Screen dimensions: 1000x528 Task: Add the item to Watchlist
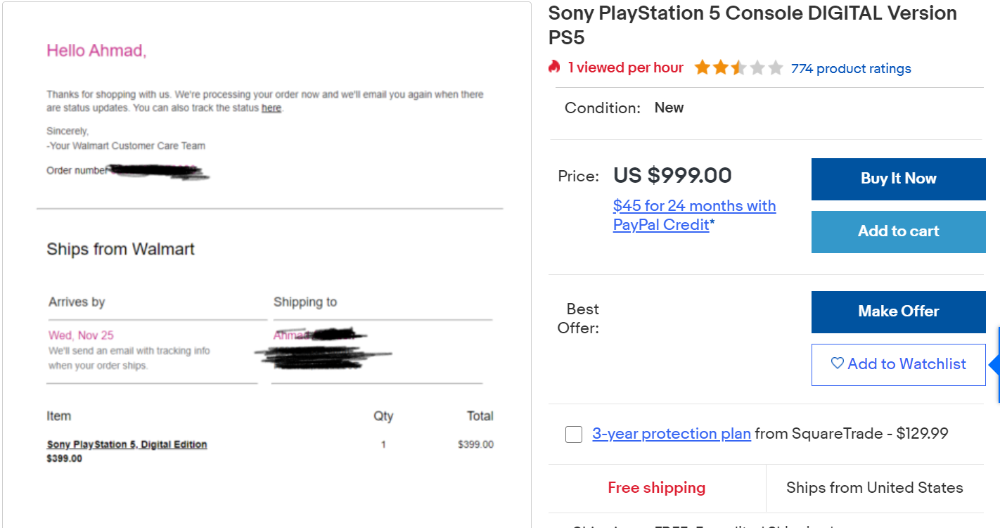pyautogui.click(x=898, y=364)
